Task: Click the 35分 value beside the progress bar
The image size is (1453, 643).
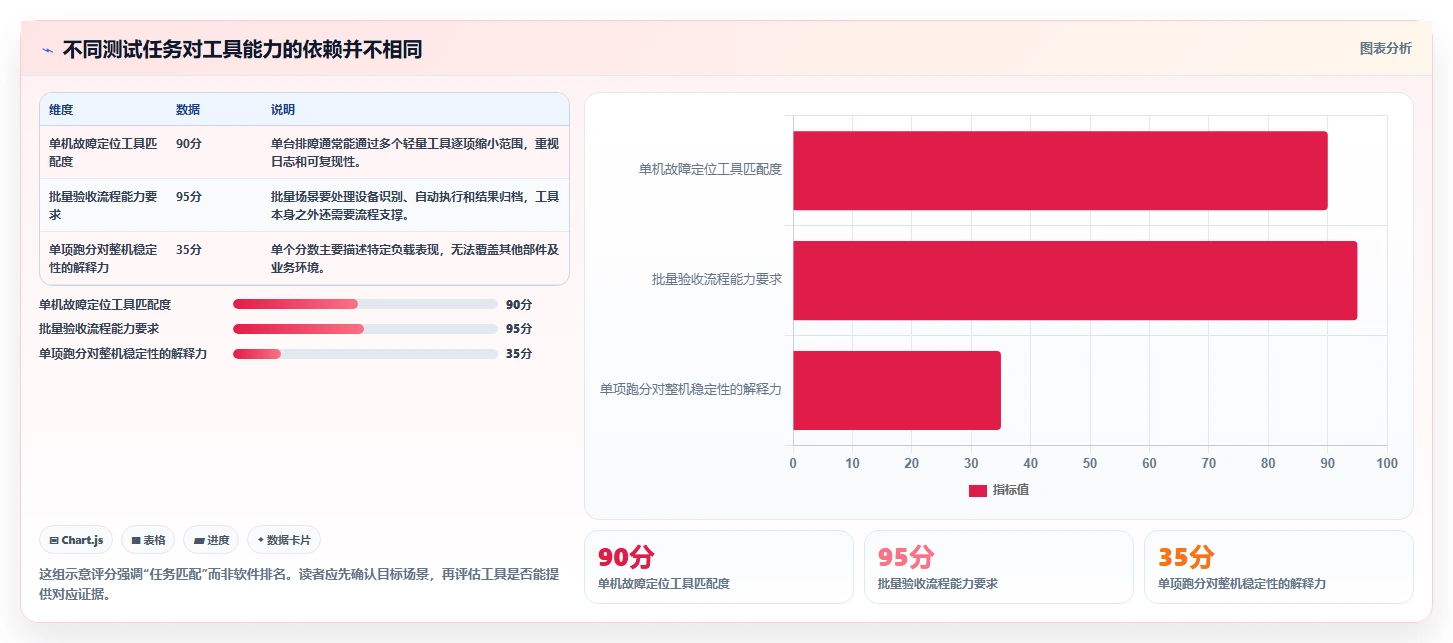Action: tap(519, 354)
